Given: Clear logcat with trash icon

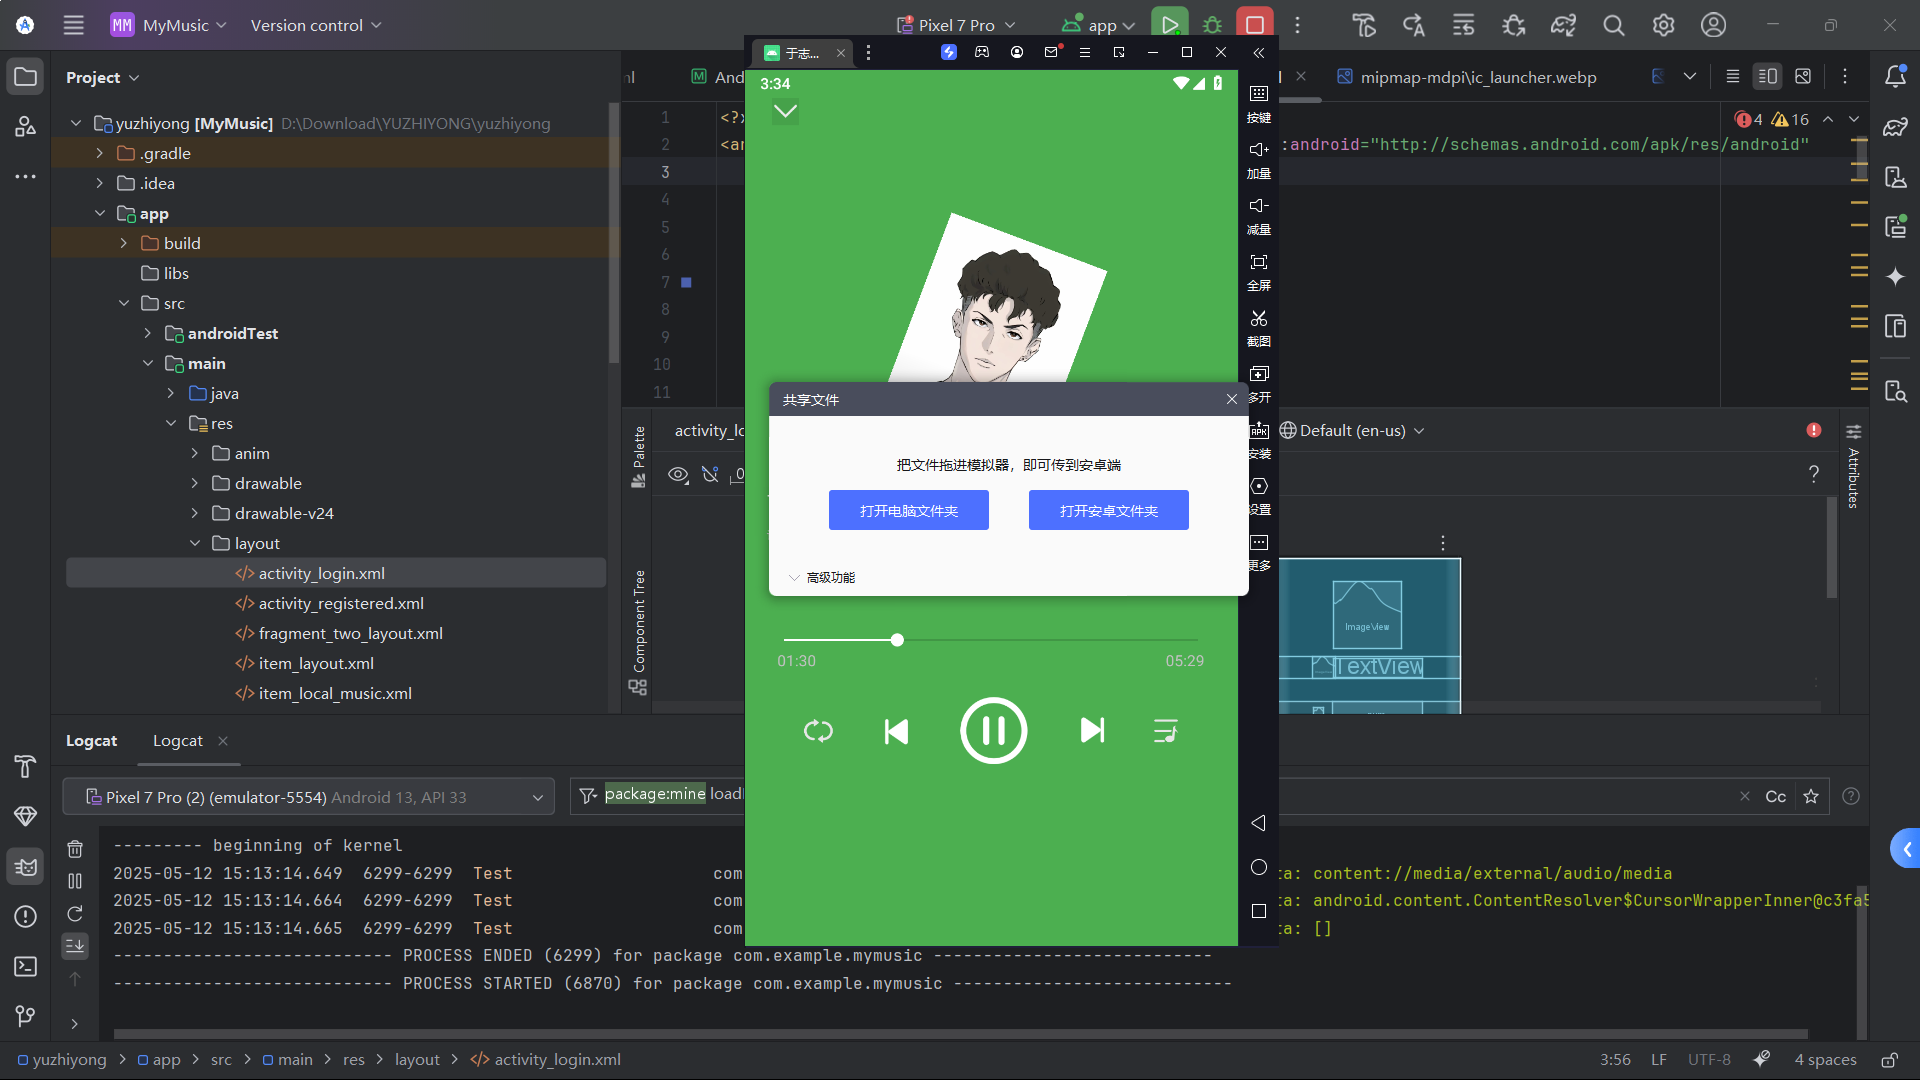Looking at the screenshot, I should (75, 849).
